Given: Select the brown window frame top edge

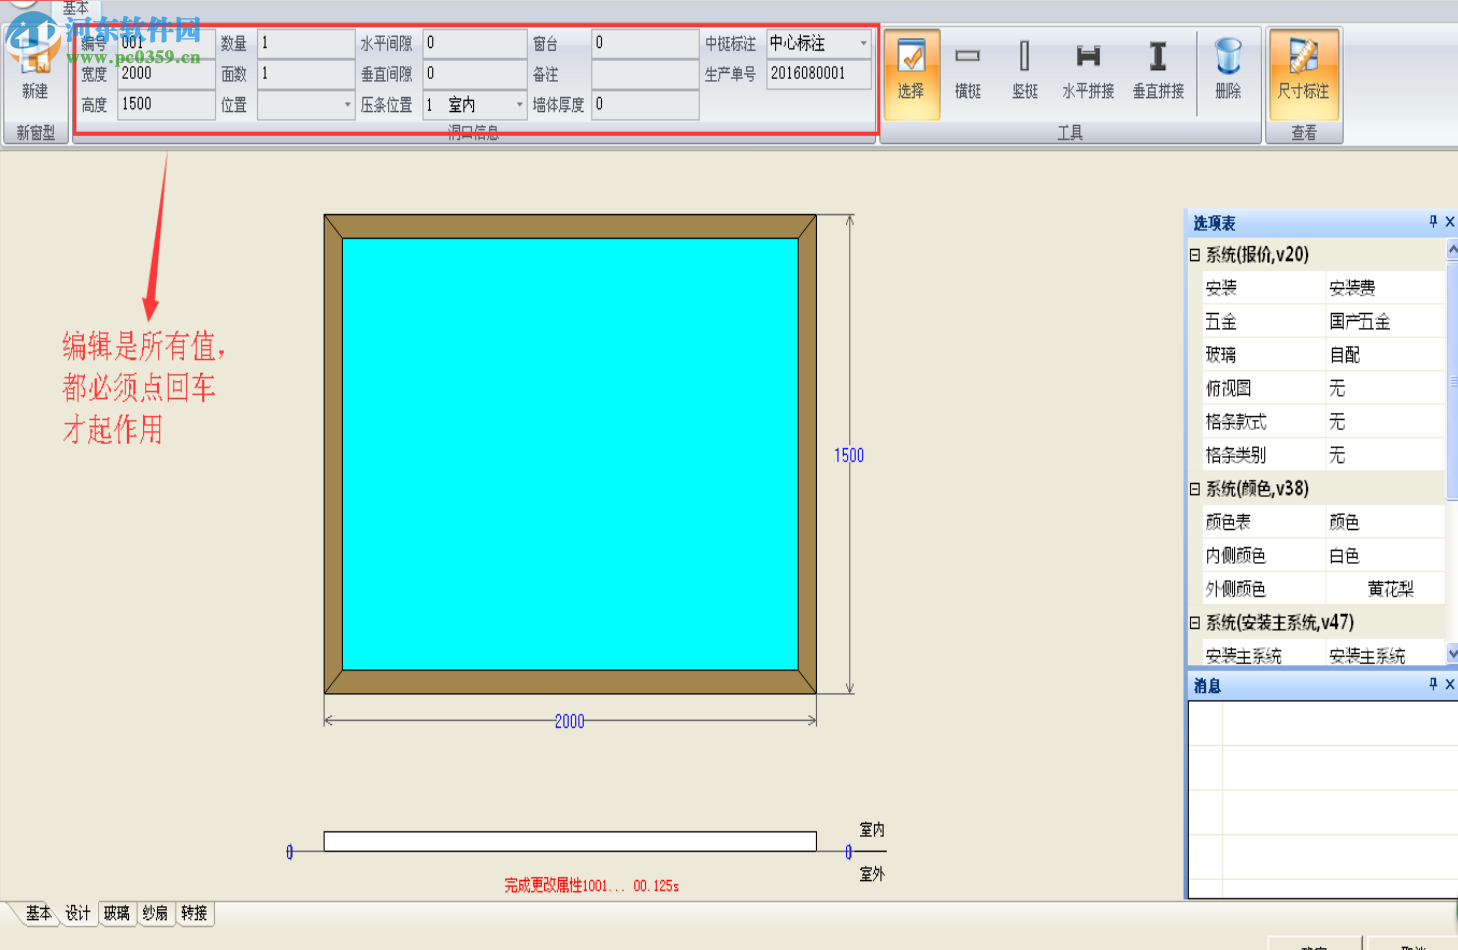Looking at the screenshot, I should point(570,227).
